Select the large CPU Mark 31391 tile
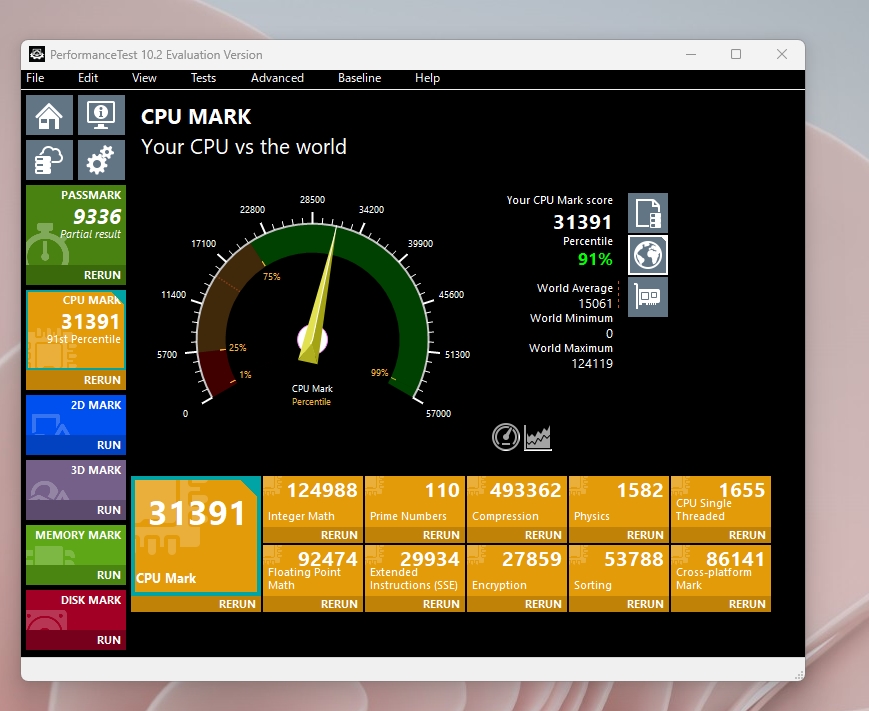 pyautogui.click(x=196, y=536)
